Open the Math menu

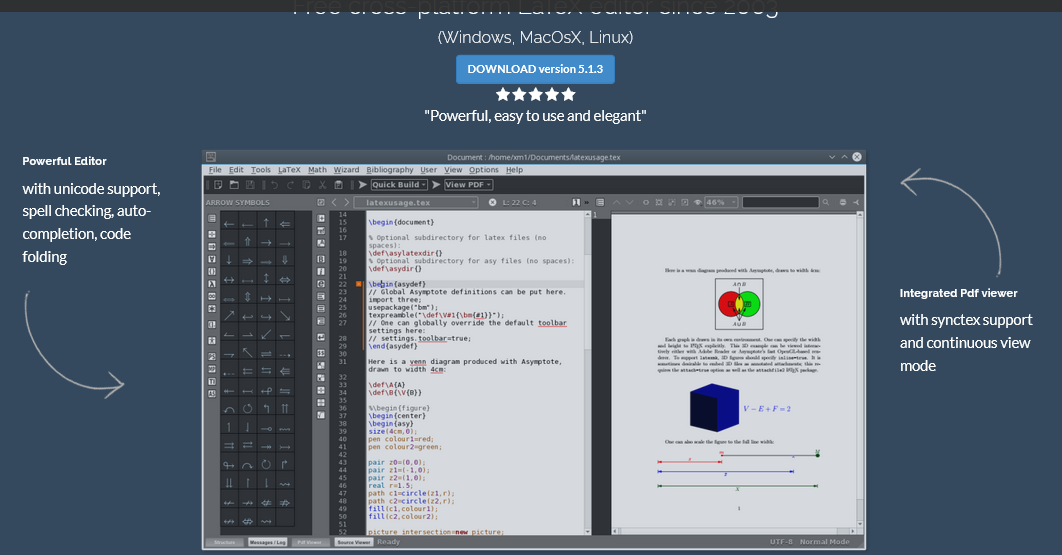click(318, 169)
